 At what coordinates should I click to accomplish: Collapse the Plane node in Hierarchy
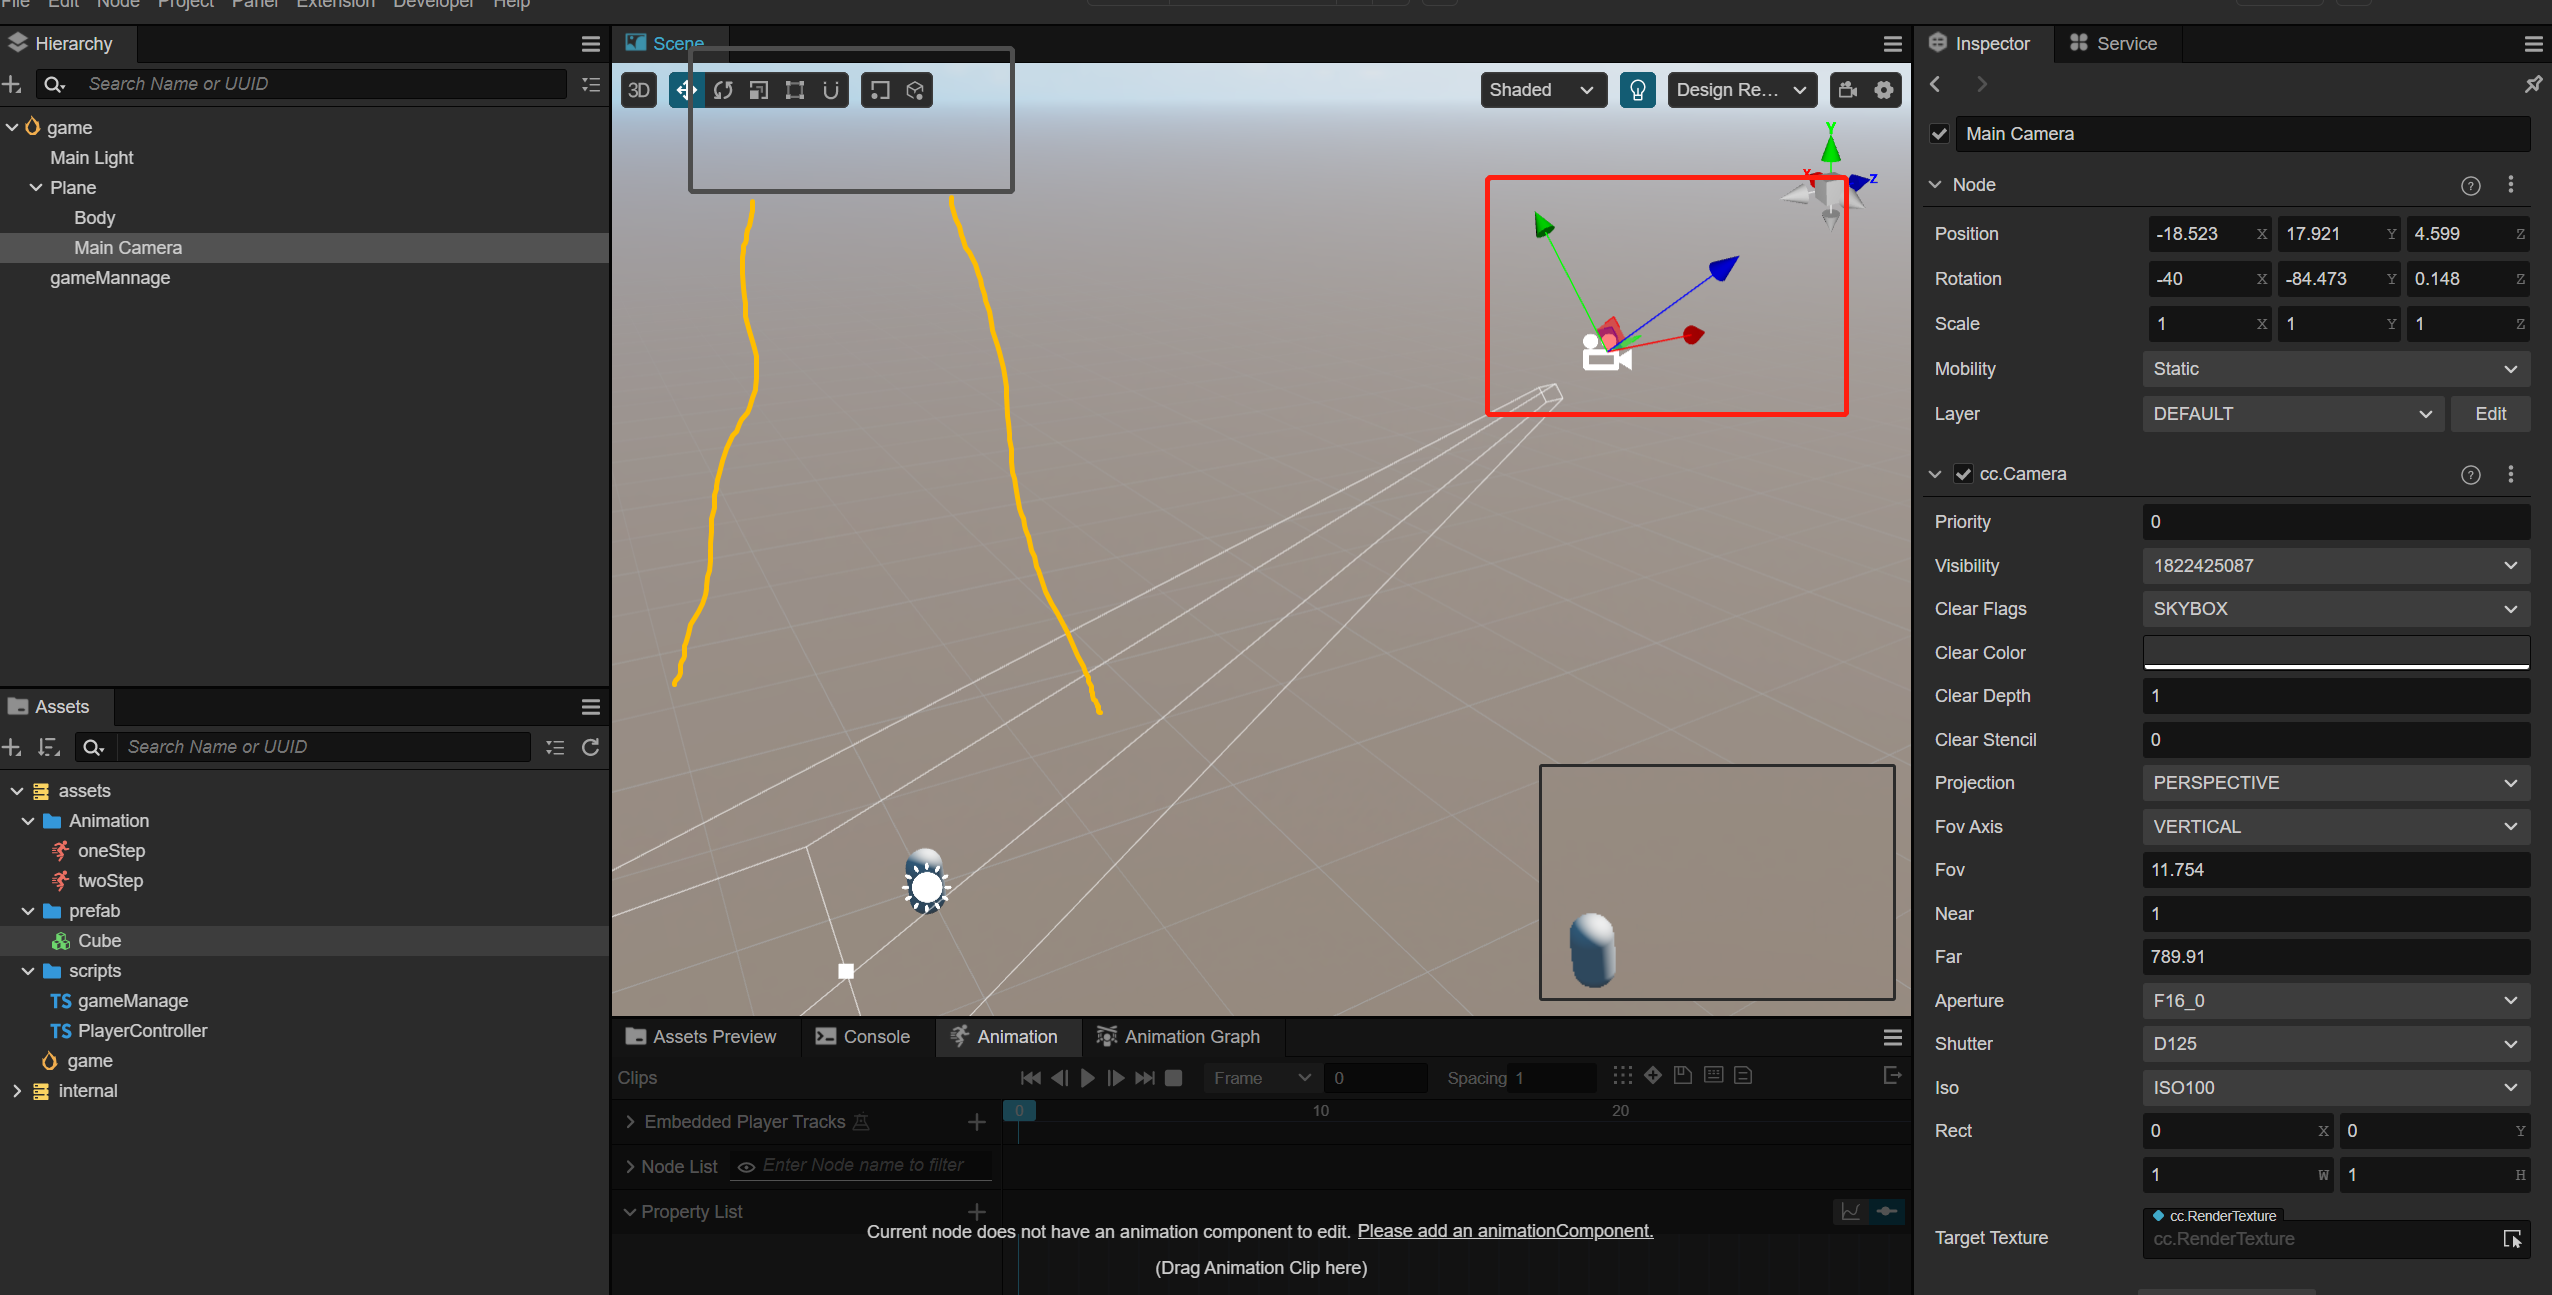[x=36, y=188]
